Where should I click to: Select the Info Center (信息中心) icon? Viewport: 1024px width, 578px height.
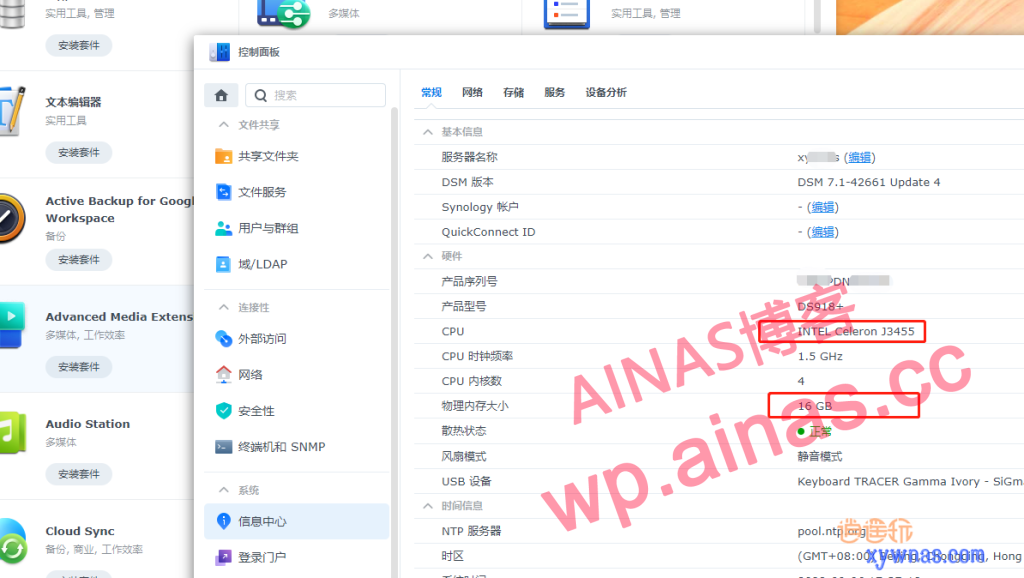pos(223,521)
